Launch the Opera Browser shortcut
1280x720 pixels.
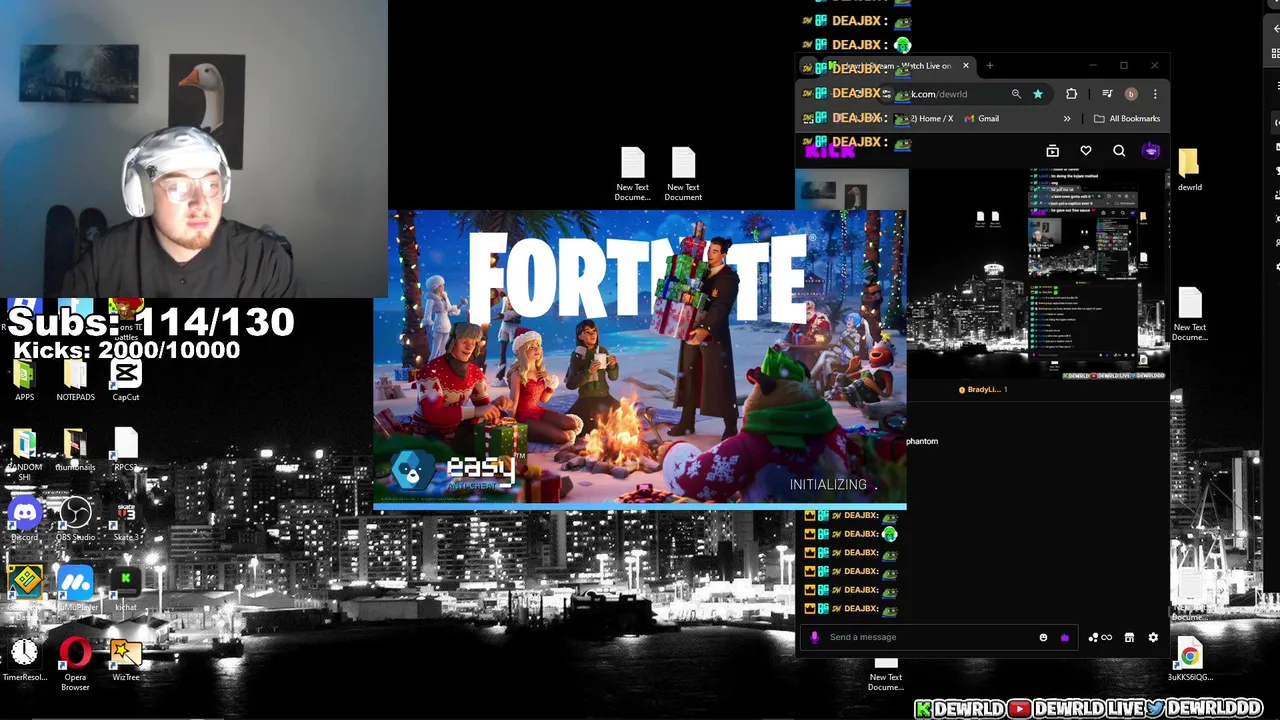[75, 664]
